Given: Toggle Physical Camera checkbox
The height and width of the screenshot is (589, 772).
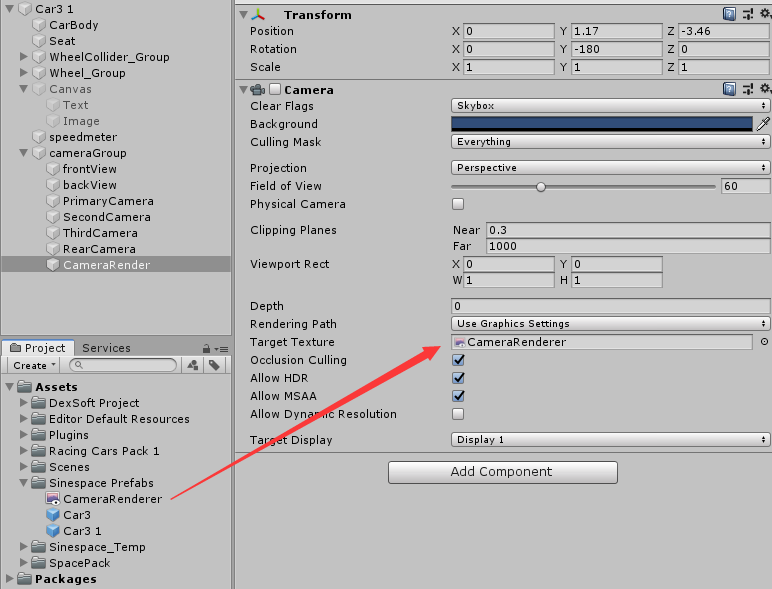Looking at the screenshot, I should click(458, 204).
